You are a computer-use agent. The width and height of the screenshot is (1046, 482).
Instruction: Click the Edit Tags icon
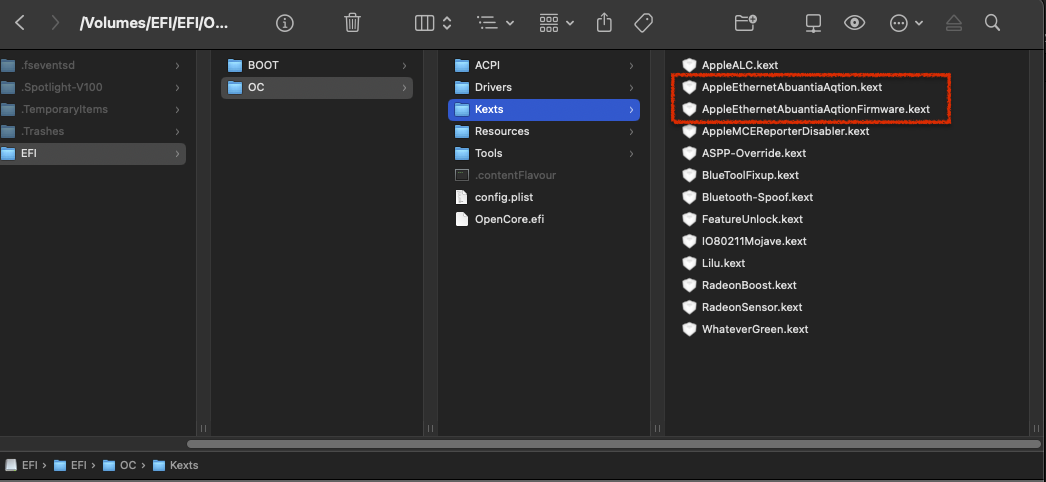(643, 23)
